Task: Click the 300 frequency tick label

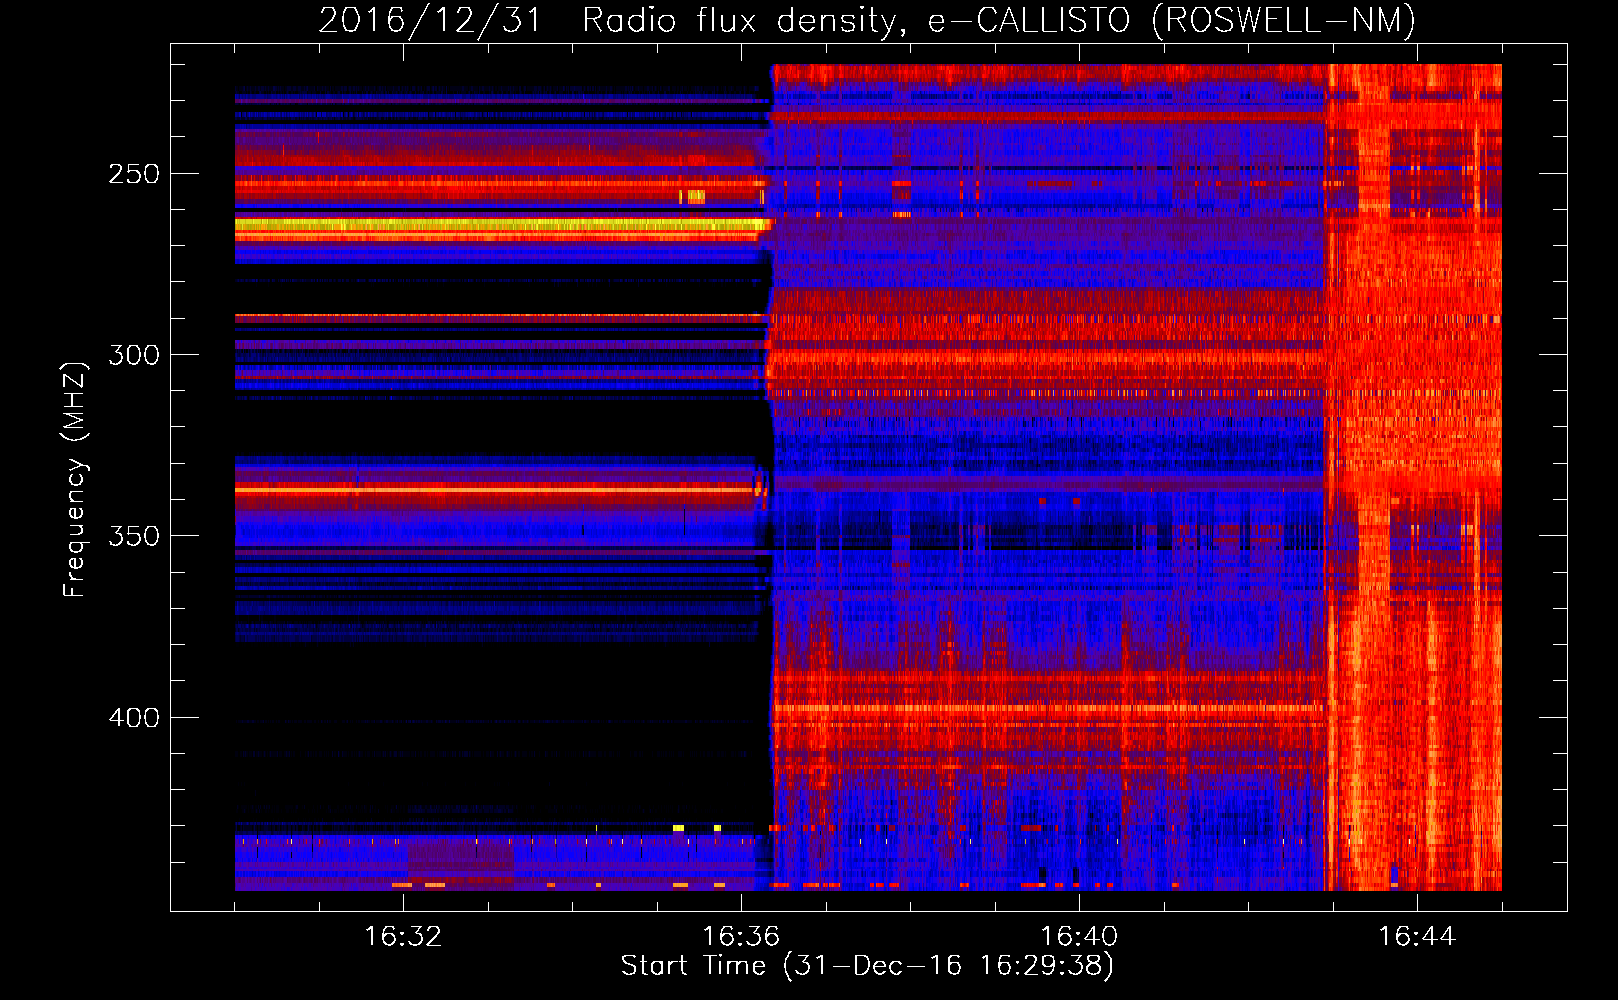Action: pyautogui.click(x=134, y=355)
